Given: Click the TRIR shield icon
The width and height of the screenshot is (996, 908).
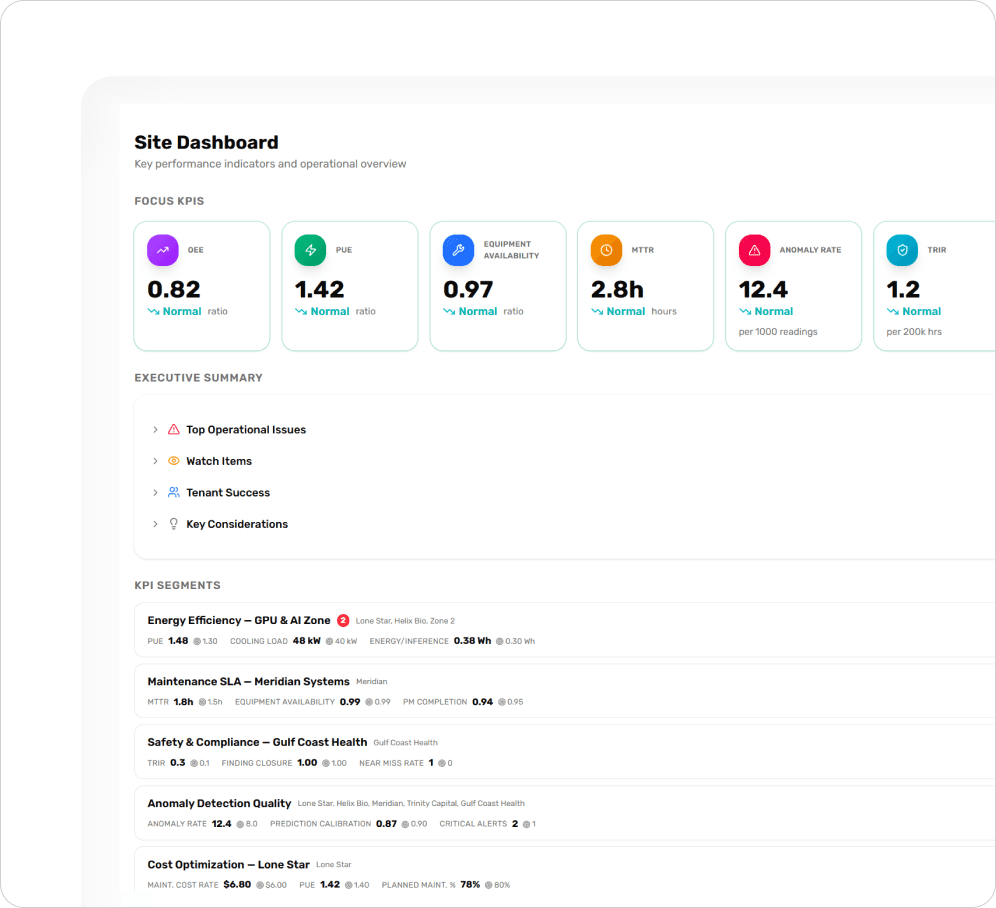Looking at the screenshot, I should tap(902, 249).
